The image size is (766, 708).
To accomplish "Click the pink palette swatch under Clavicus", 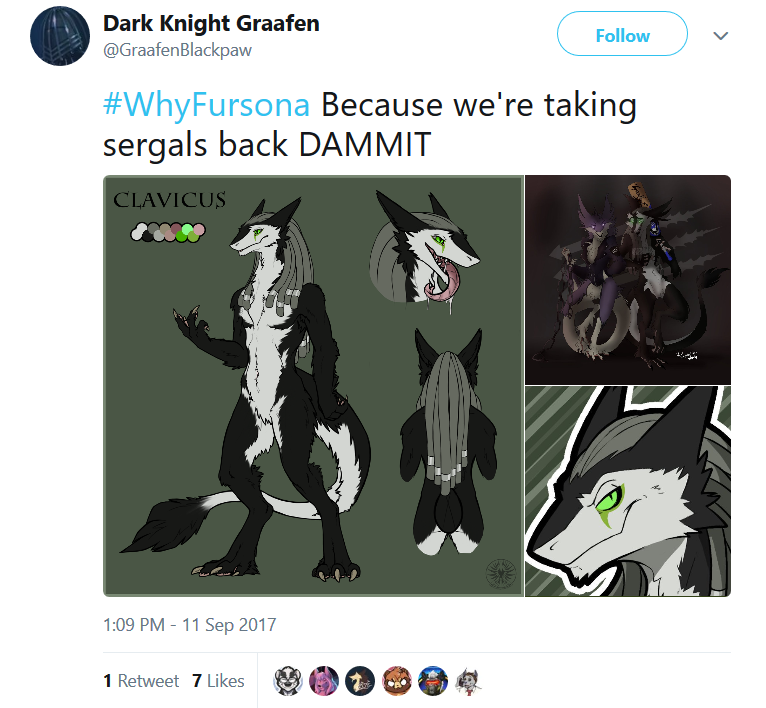I will click(199, 229).
